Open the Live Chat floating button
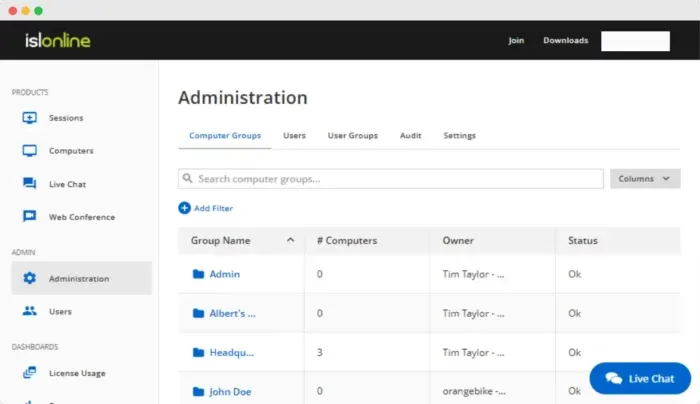The image size is (700, 404). click(640, 379)
